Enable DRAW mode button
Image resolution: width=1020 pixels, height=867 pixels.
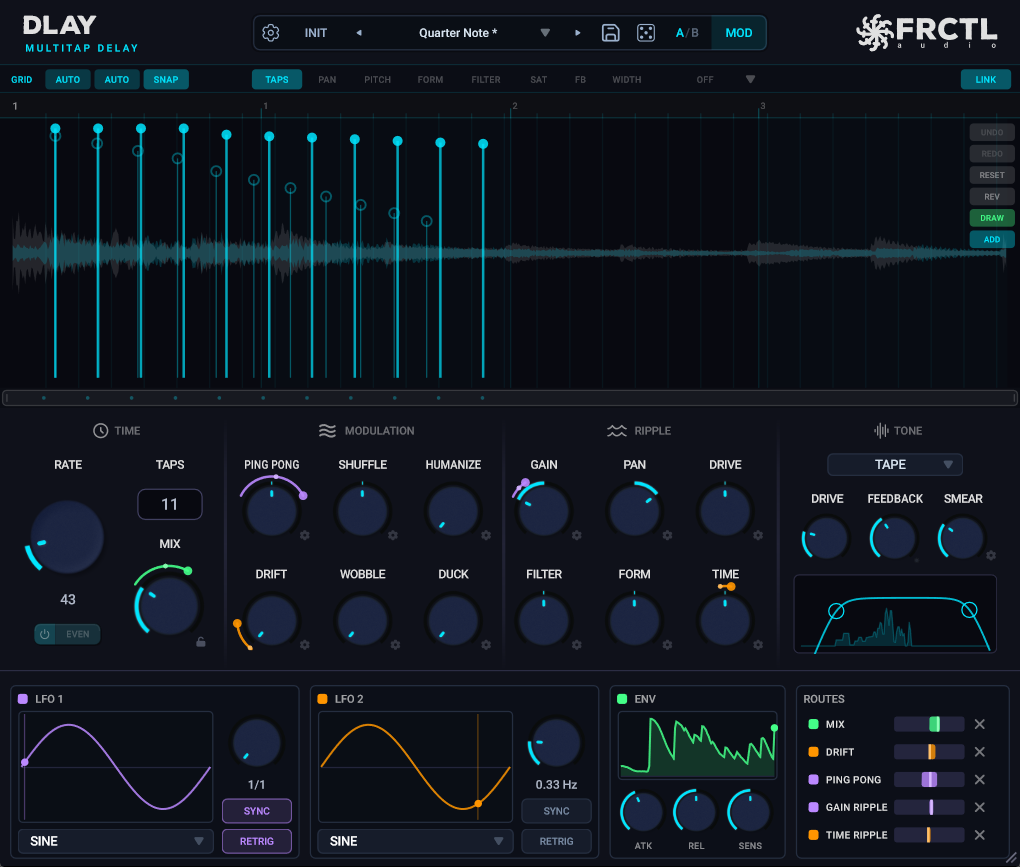click(992, 218)
